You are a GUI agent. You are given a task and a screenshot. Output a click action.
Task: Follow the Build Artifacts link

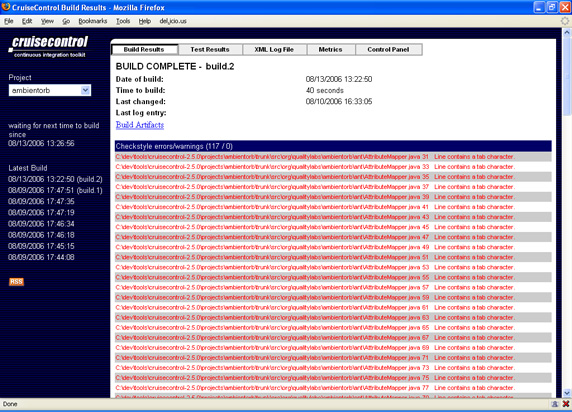pos(140,125)
